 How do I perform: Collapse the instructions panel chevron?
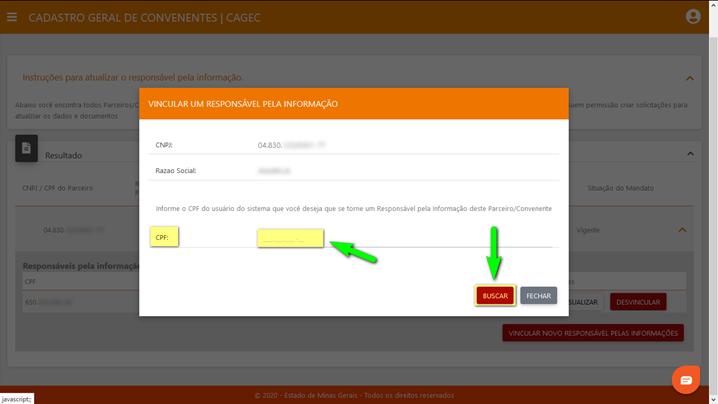[689, 78]
